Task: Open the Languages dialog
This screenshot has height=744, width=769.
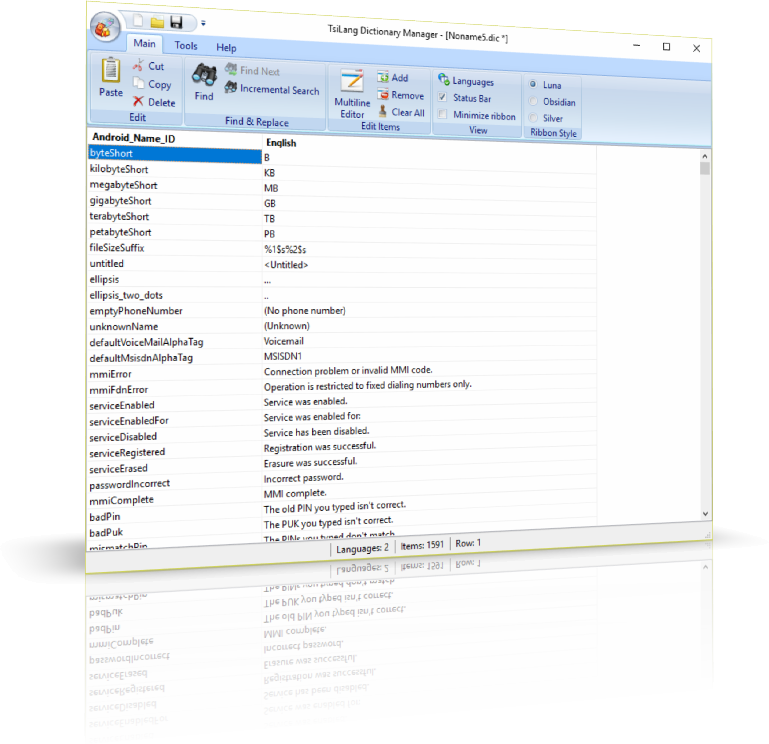Action: 466,80
